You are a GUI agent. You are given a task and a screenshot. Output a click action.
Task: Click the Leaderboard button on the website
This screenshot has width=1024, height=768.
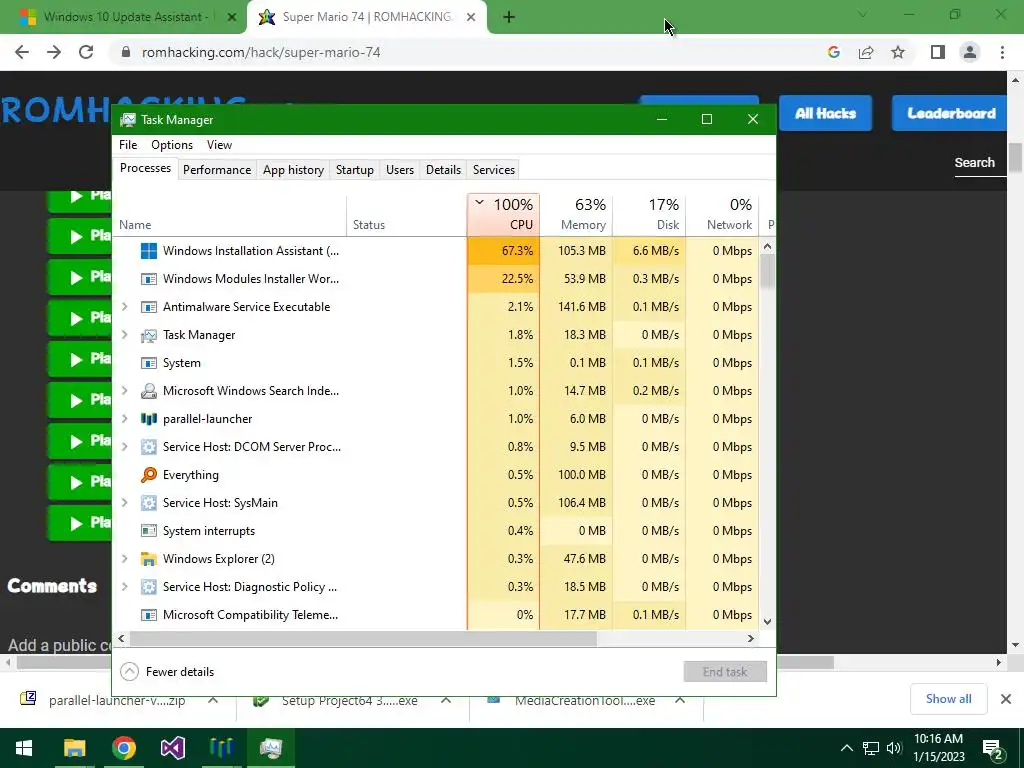tap(951, 113)
